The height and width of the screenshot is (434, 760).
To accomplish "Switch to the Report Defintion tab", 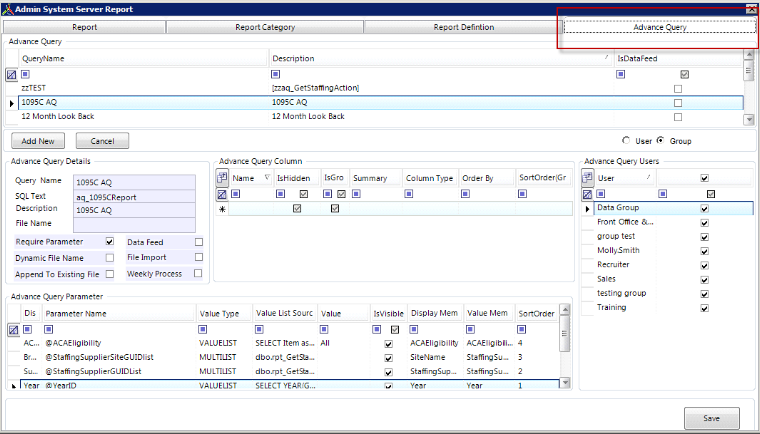I will [464, 27].
